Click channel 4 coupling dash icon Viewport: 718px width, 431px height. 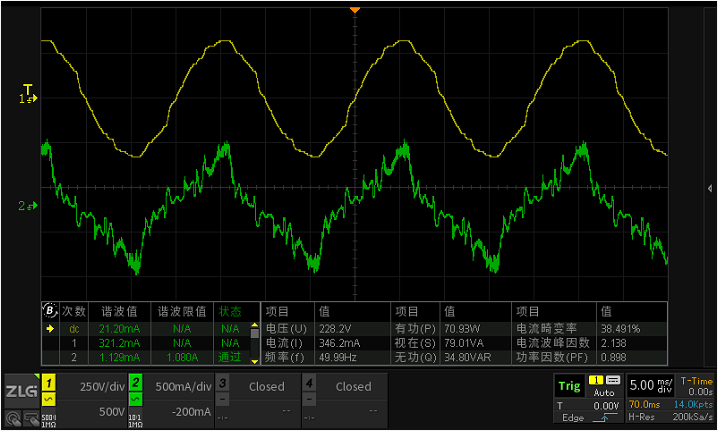(310, 399)
